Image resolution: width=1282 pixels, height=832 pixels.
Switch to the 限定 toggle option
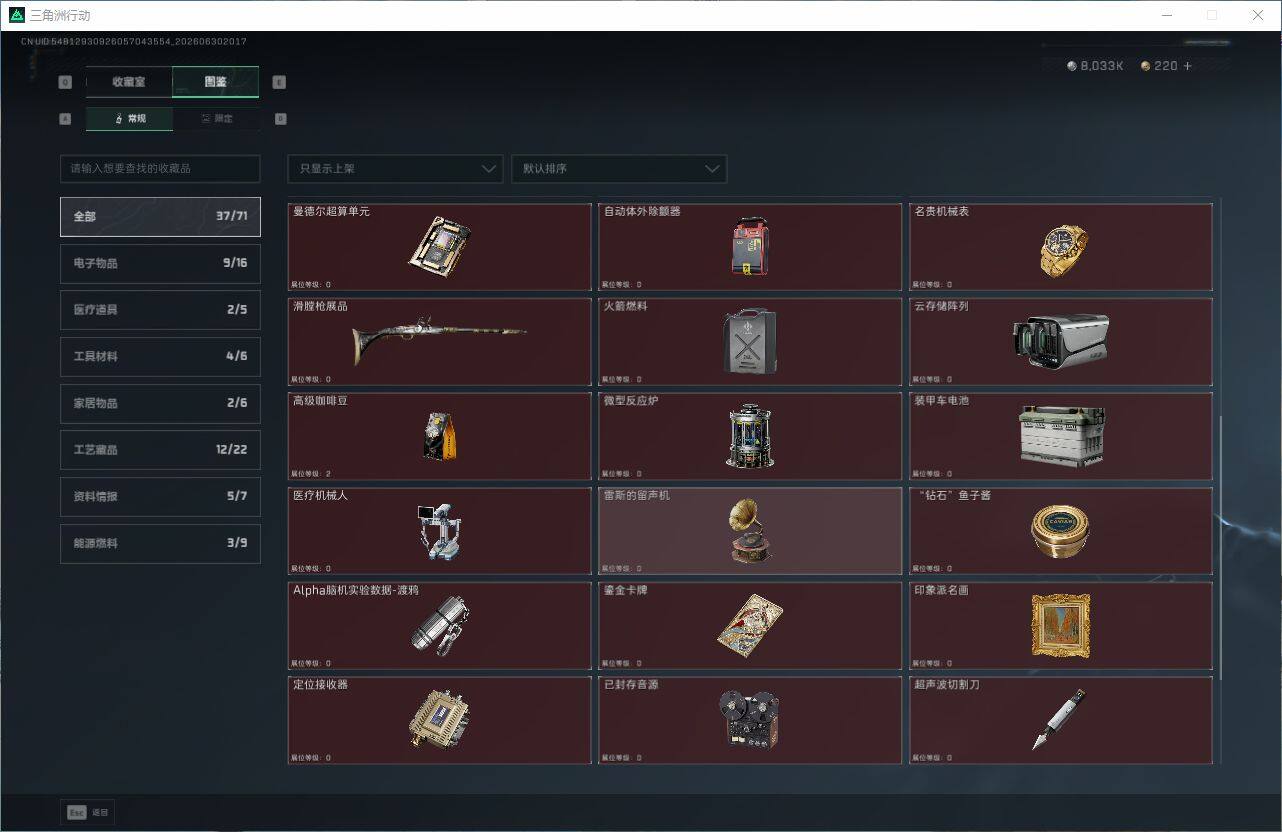coord(216,119)
